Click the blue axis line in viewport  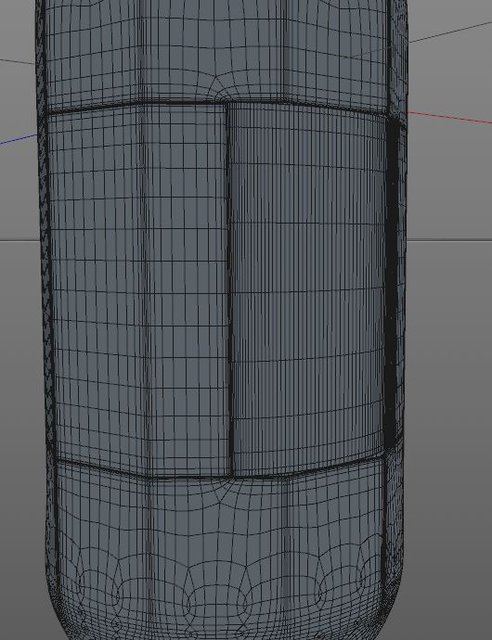(18, 139)
